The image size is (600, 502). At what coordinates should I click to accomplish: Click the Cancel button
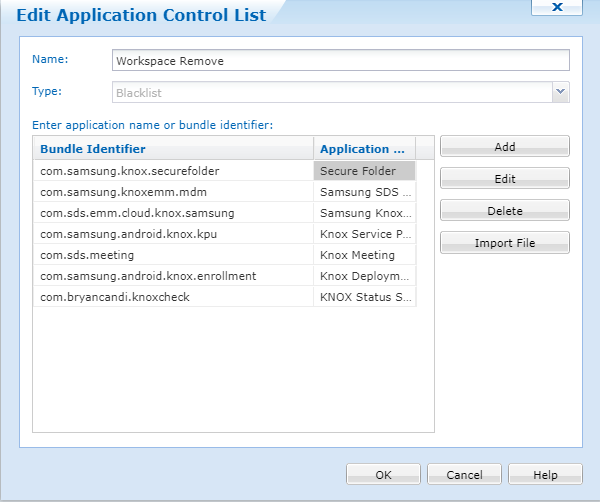click(x=464, y=475)
